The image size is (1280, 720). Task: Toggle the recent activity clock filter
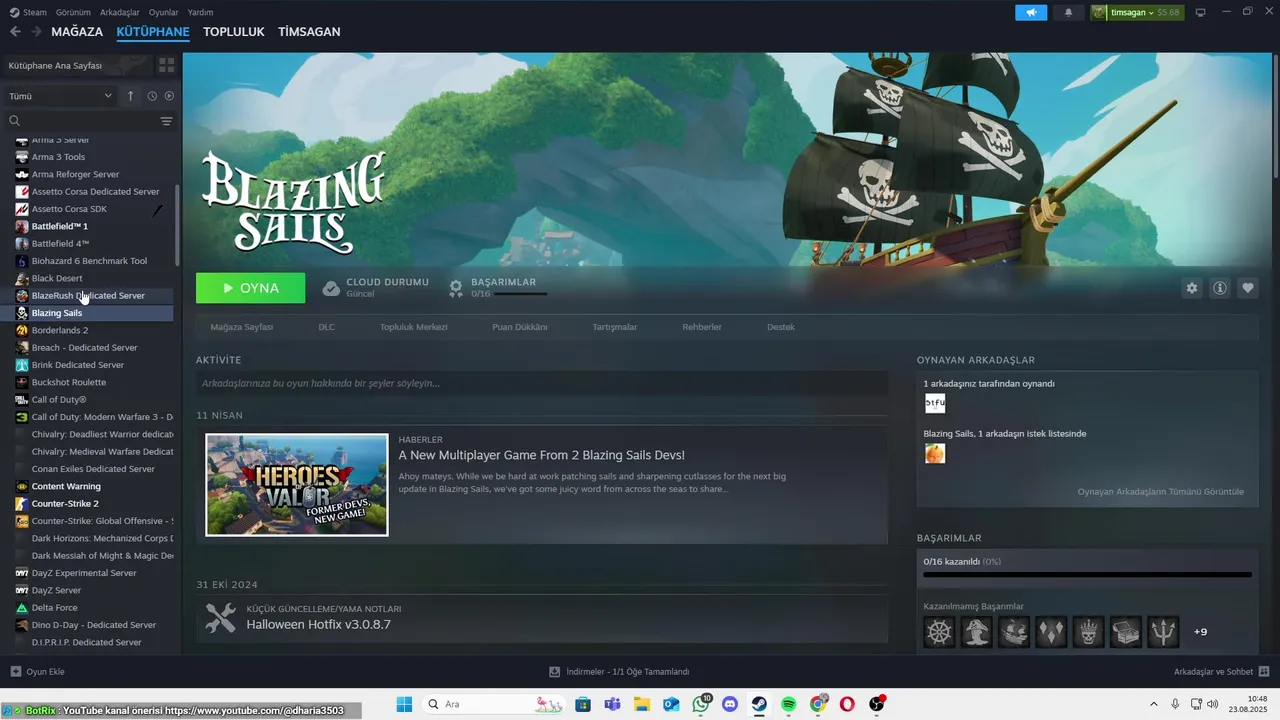pos(152,96)
